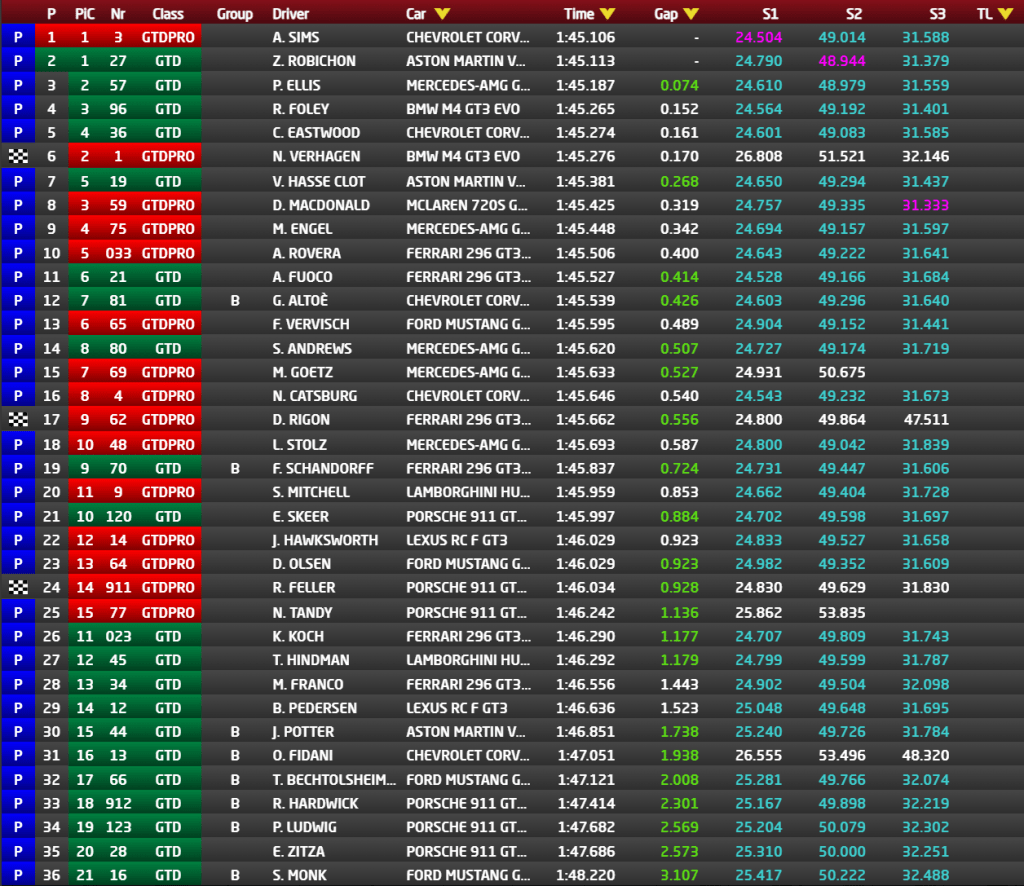Click the checkered flag icon for D. Rigon
The height and width of the screenshot is (886, 1024).
pos(18,420)
